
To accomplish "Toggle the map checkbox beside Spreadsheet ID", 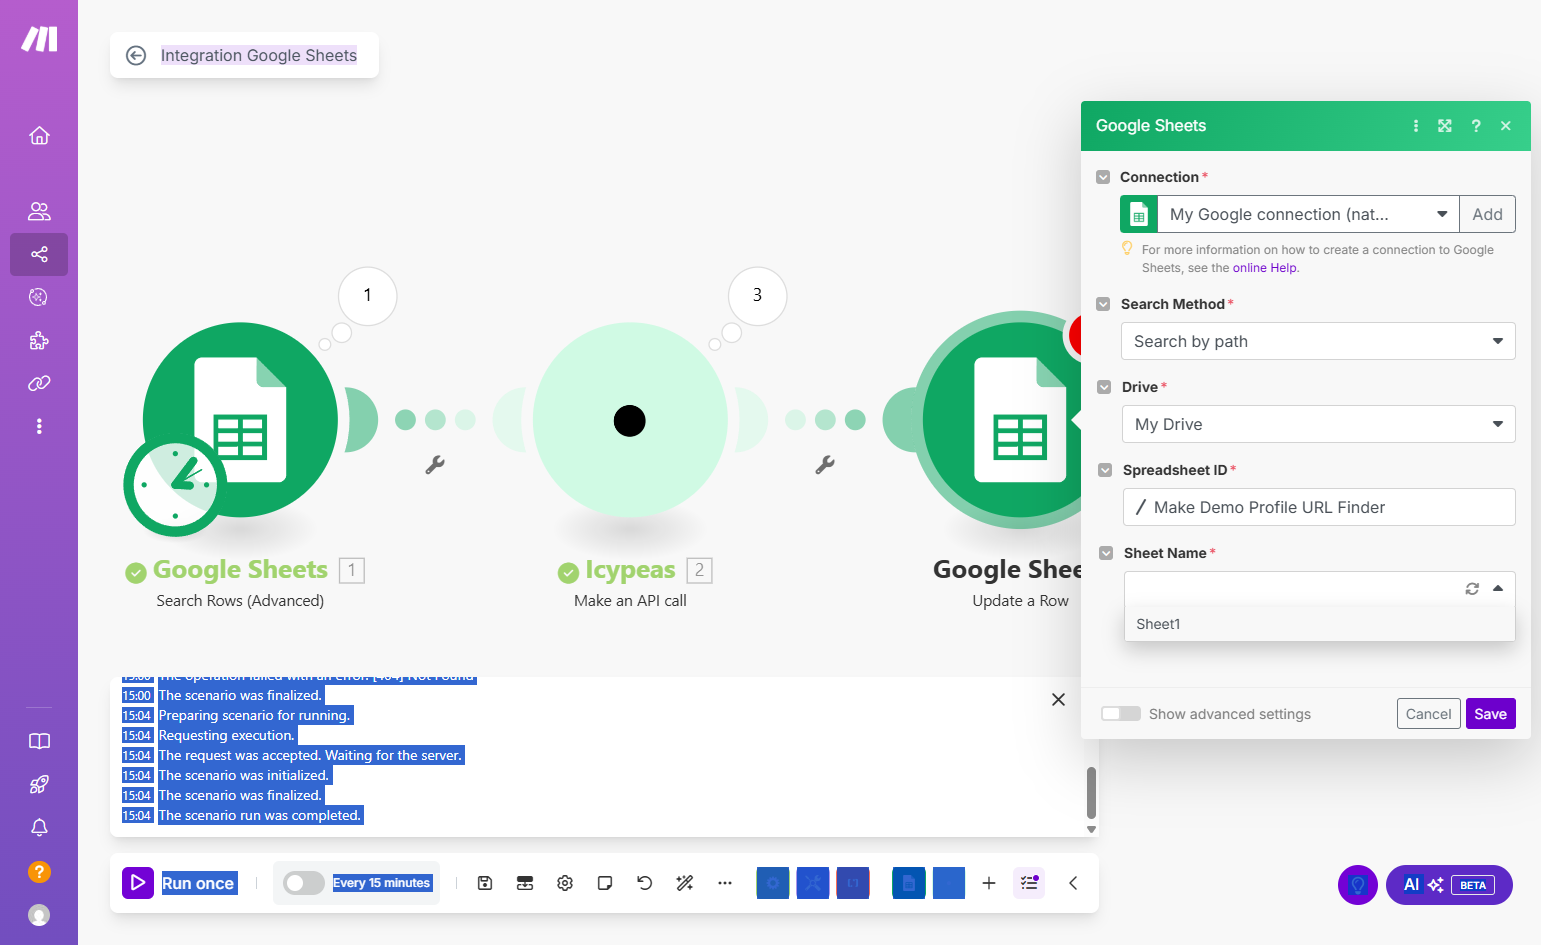I will click(1105, 470).
